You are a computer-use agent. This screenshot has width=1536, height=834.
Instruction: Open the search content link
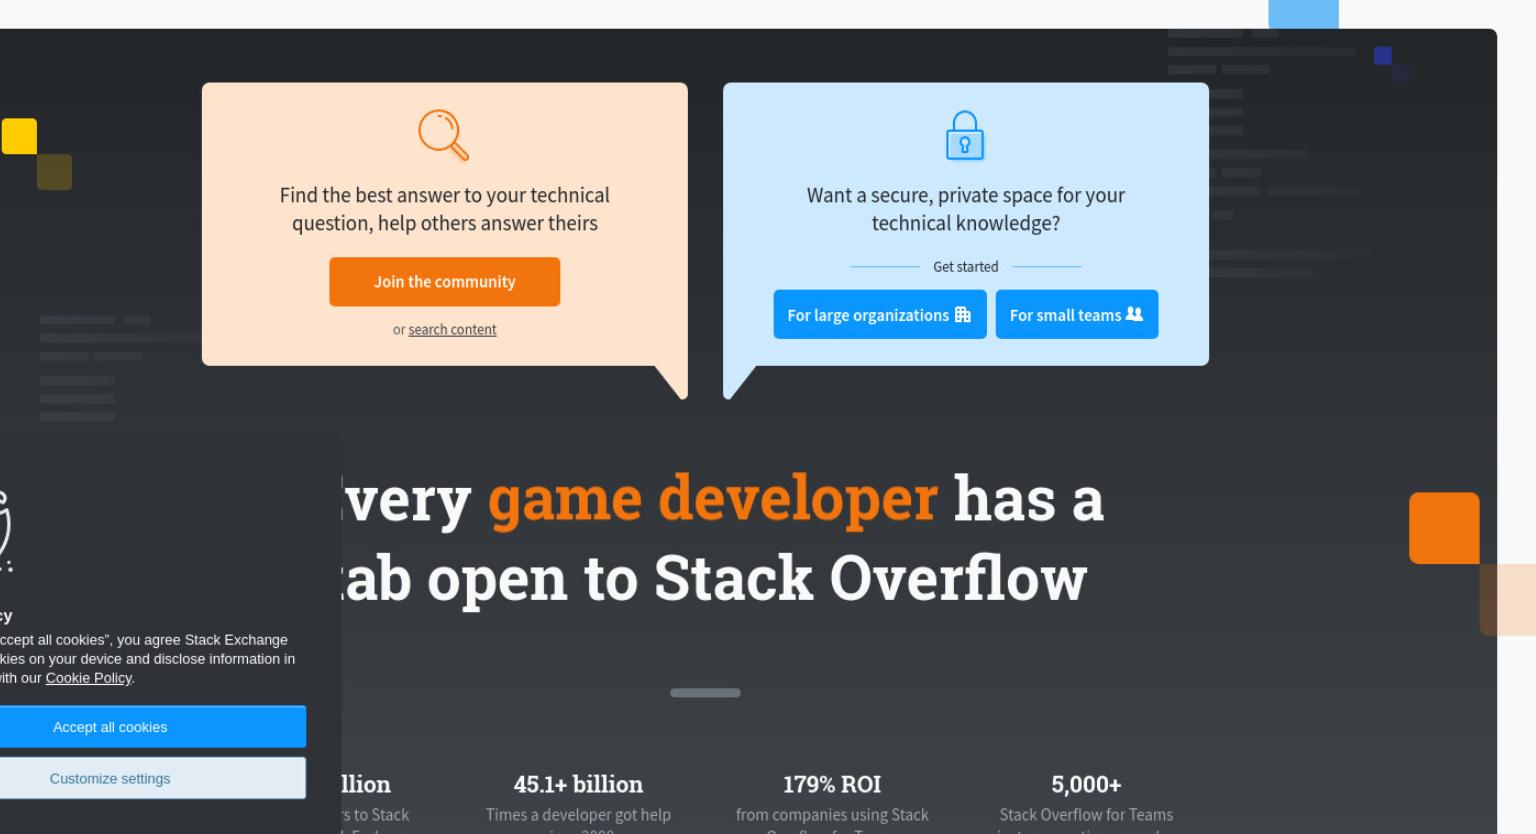click(x=452, y=330)
